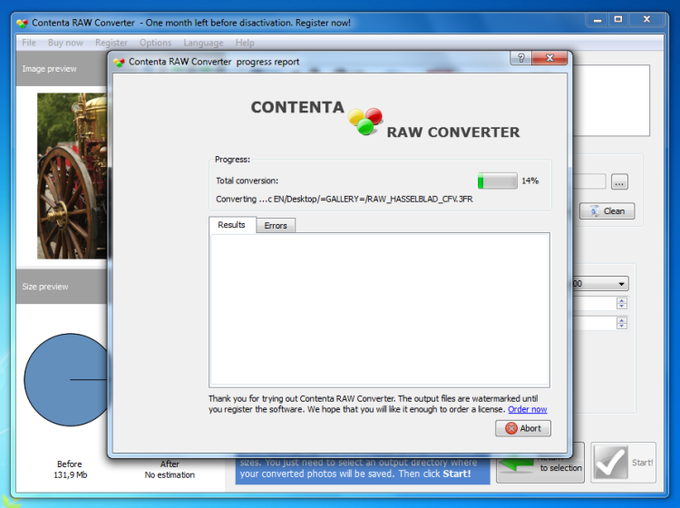Image resolution: width=680 pixels, height=508 pixels.
Task: Open the Help menu
Action: [245, 43]
